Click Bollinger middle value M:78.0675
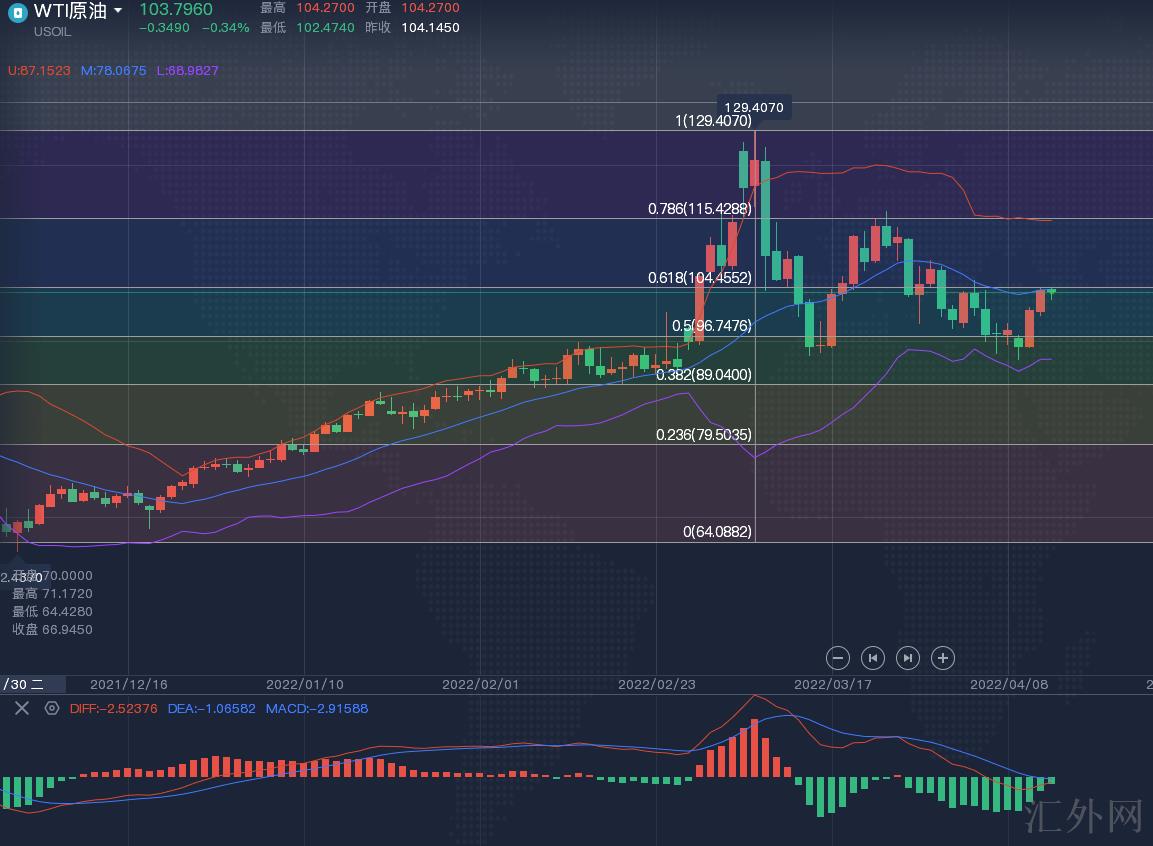The width and height of the screenshot is (1153, 846). 113,71
